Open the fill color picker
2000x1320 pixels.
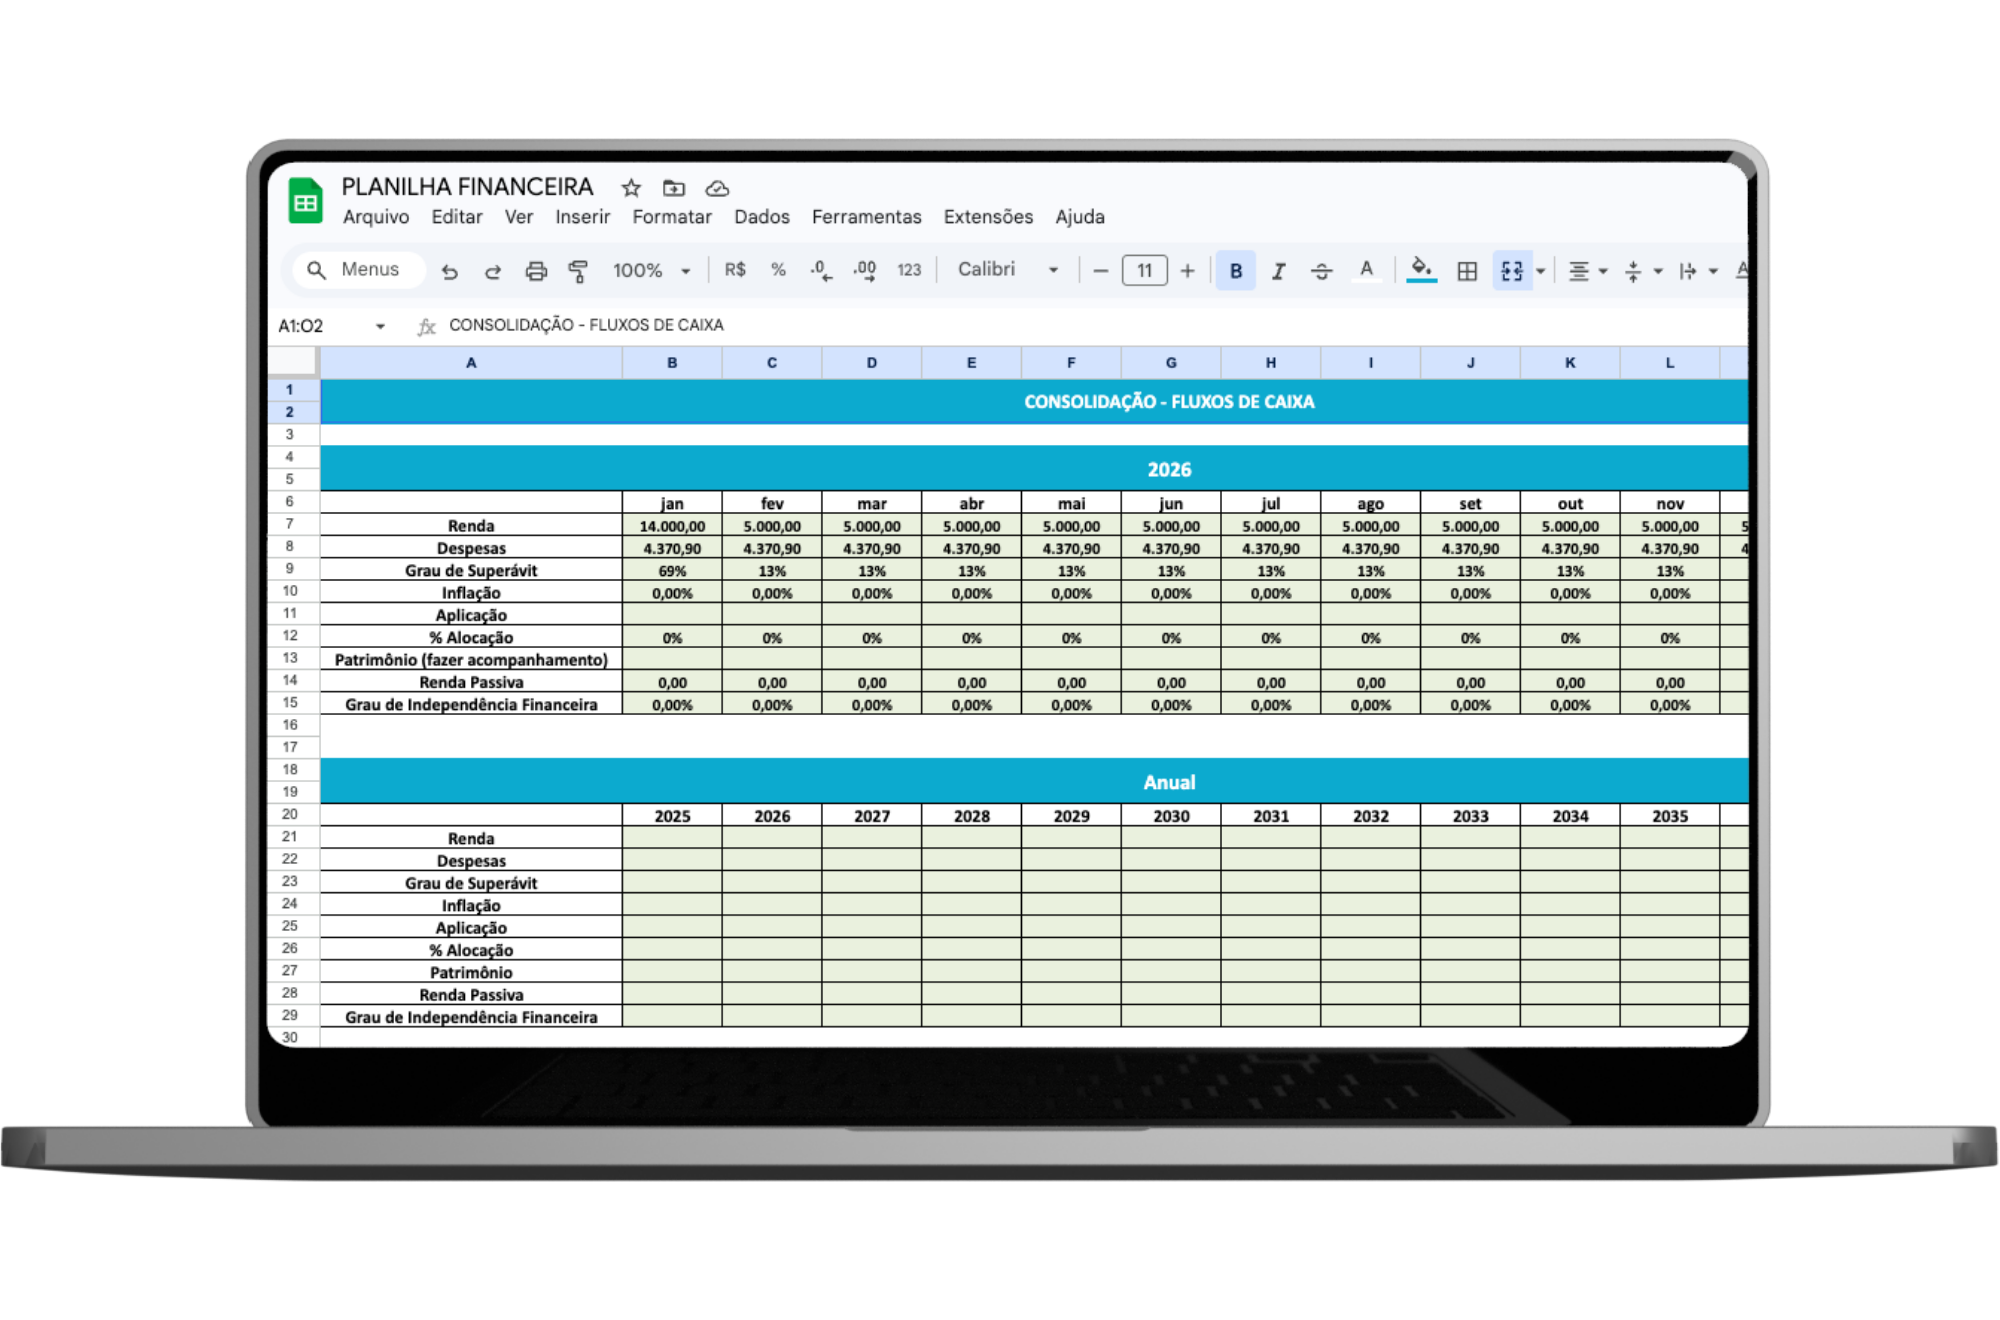tap(1421, 270)
